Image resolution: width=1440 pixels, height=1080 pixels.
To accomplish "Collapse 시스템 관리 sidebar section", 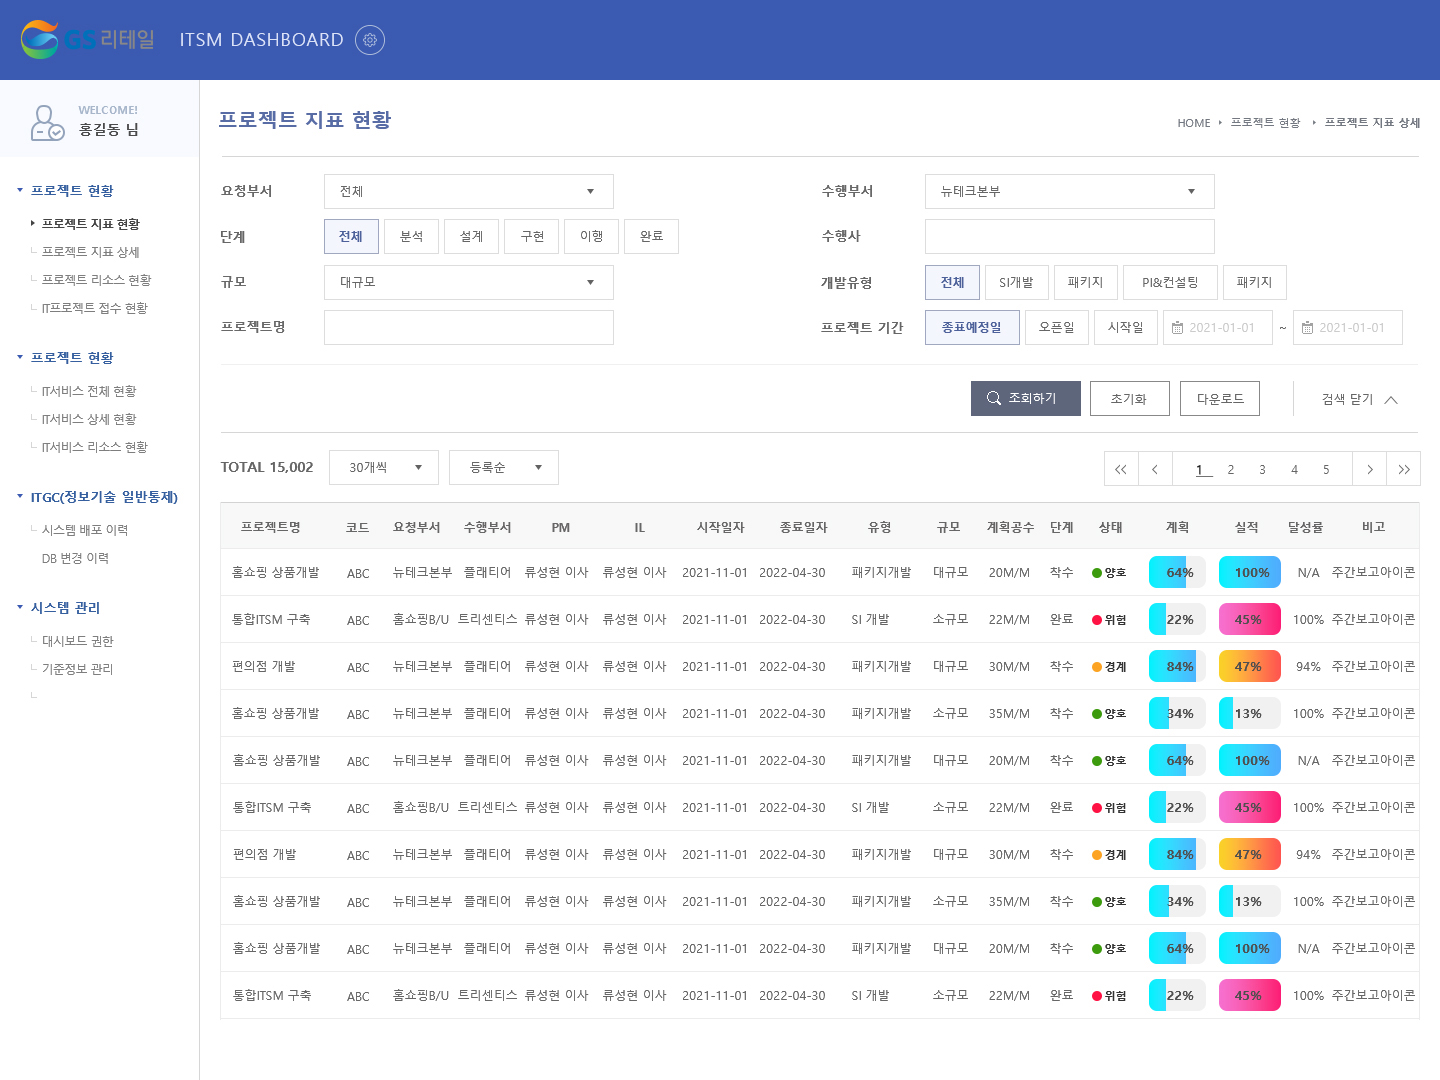I will tap(58, 607).
